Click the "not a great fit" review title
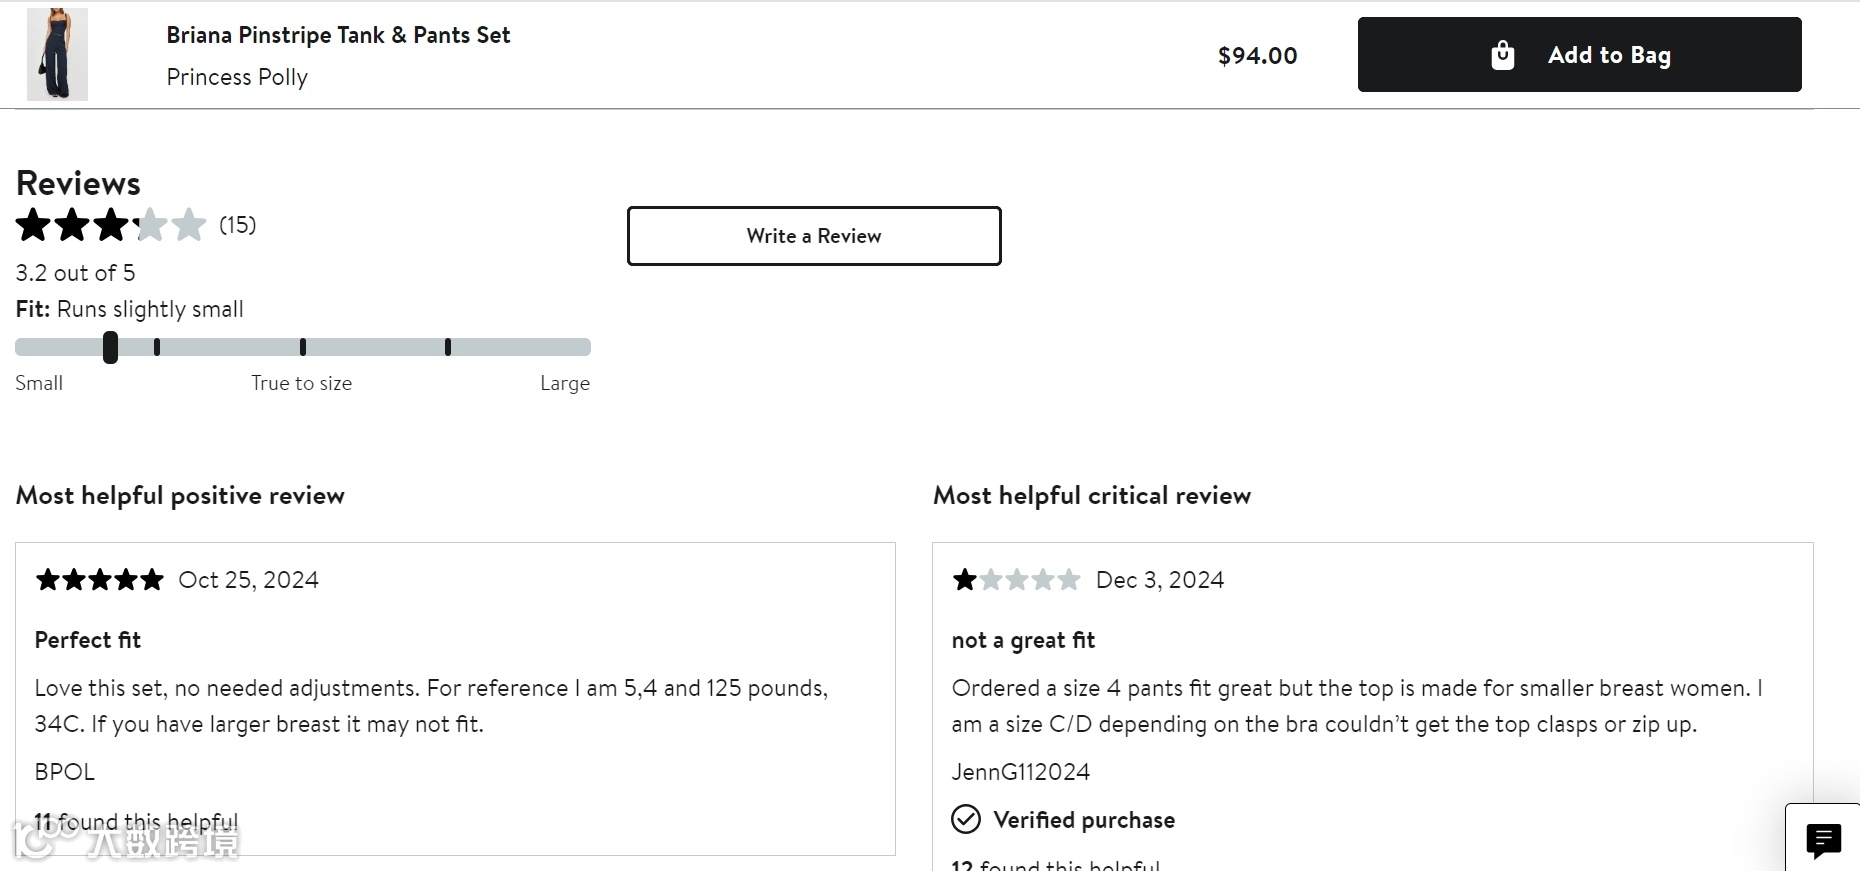The height and width of the screenshot is (871, 1860). [1023, 640]
